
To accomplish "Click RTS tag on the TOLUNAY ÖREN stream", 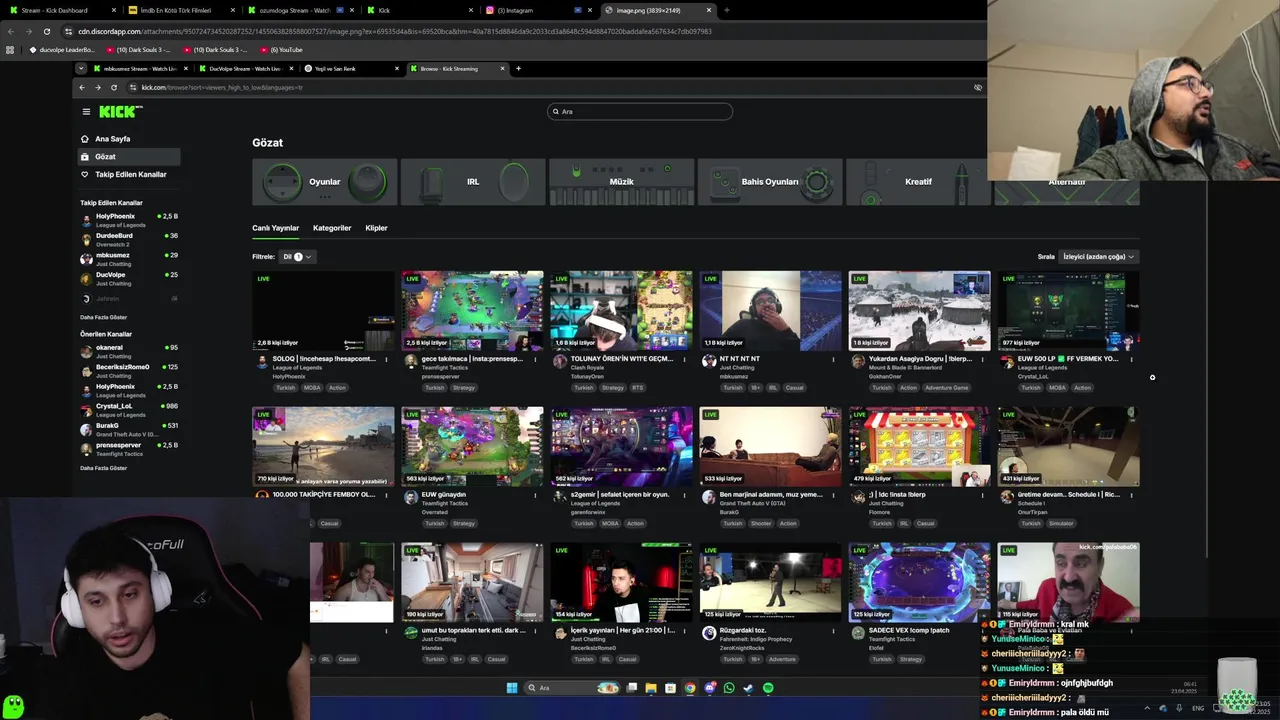I will coord(637,388).
